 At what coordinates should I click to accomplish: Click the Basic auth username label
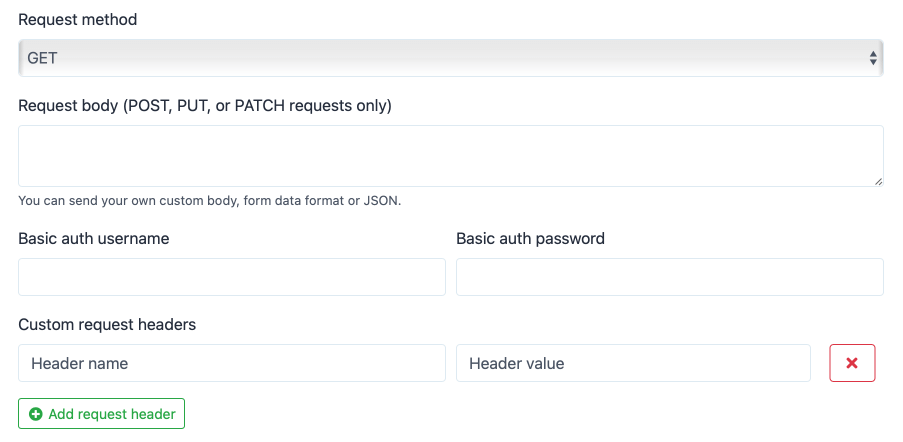pos(94,238)
